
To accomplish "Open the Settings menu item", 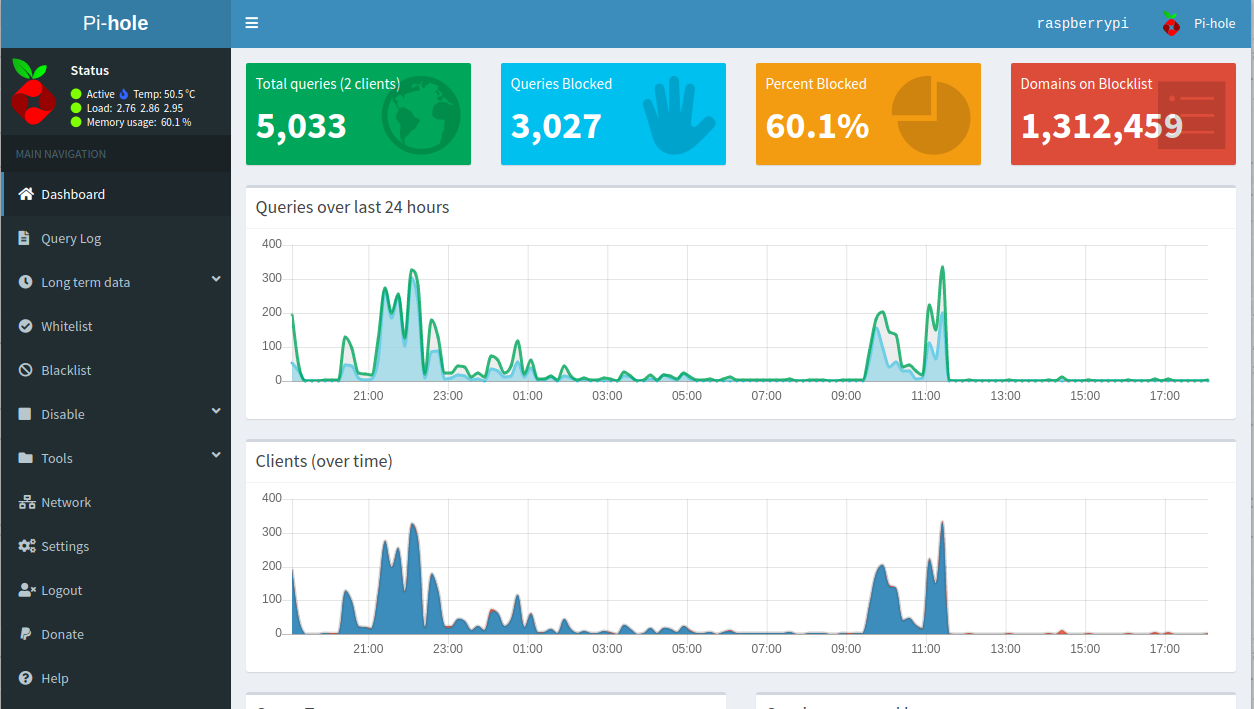I will 116,546.
